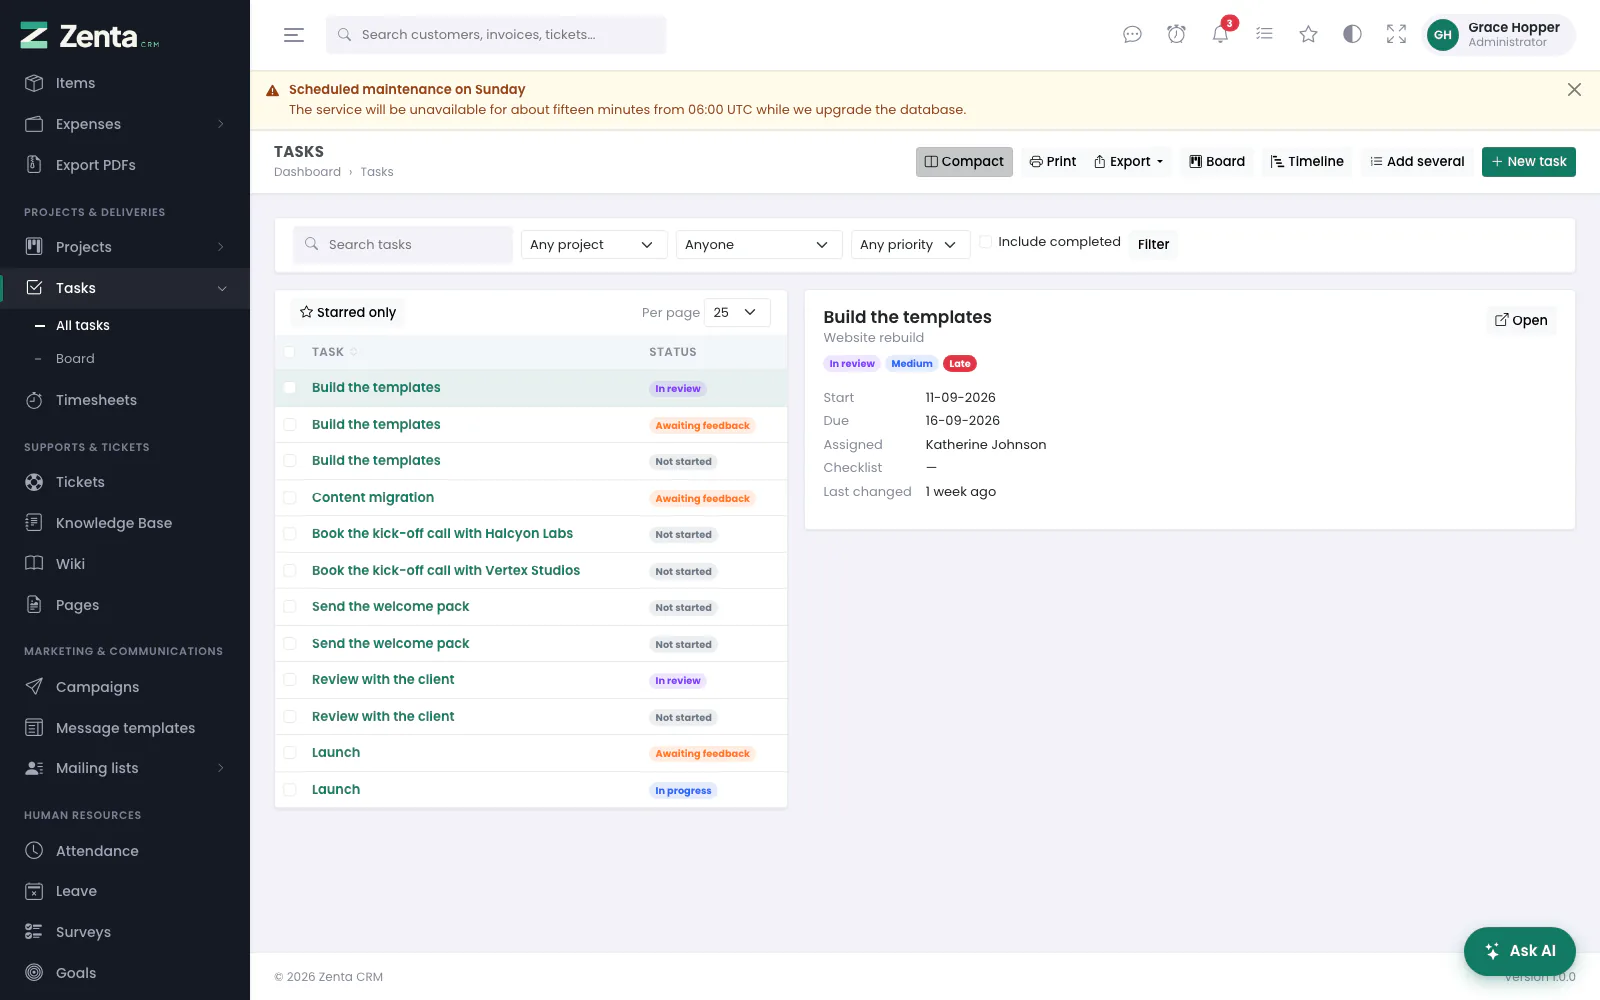Toggle the sidebar hamburger menu
This screenshot has width=1600, height=1000.
pos(294,35)
